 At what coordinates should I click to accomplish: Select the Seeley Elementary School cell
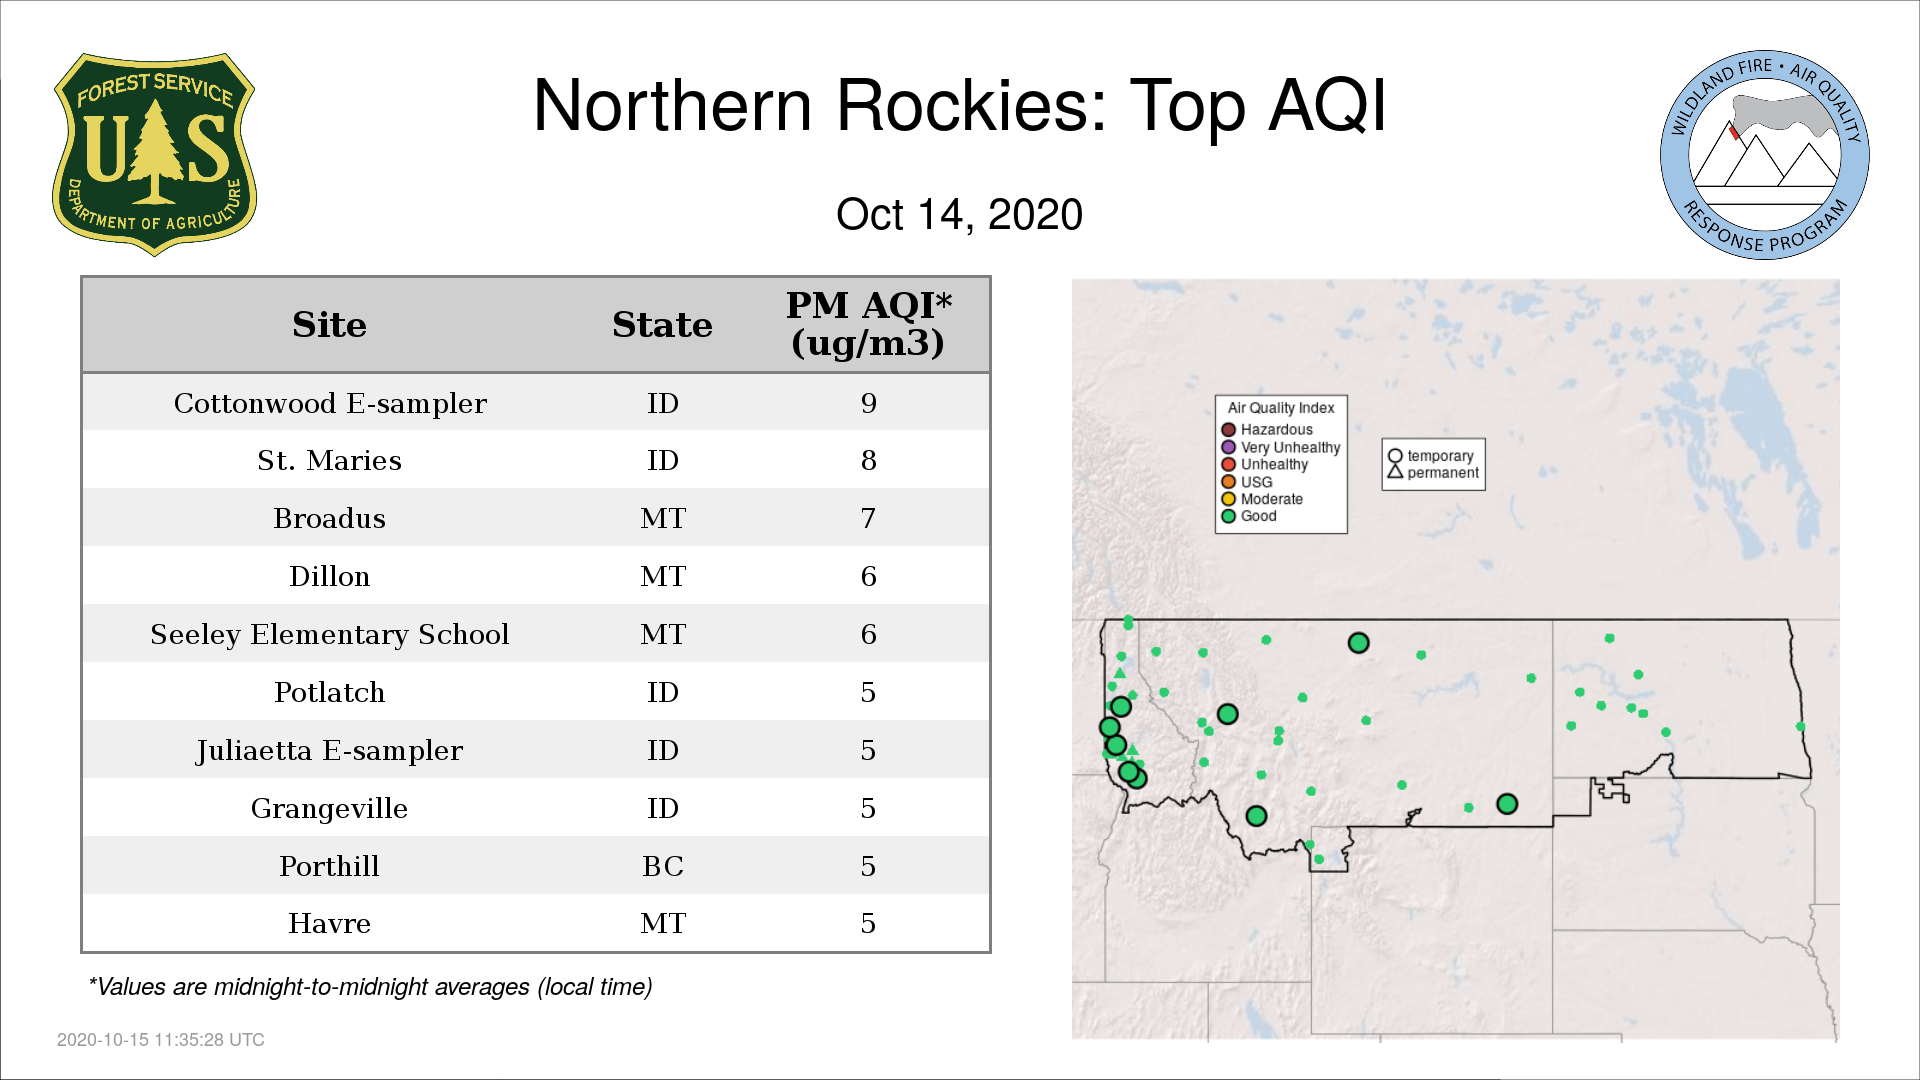(x=330, y=634)
